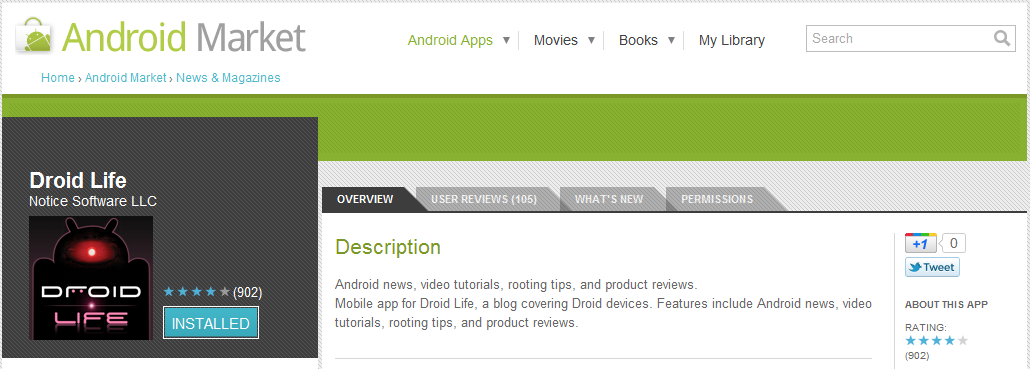1030x369 pixels.
Task: Expand the Books dropdown arrow
Action: tap(671, 40)
